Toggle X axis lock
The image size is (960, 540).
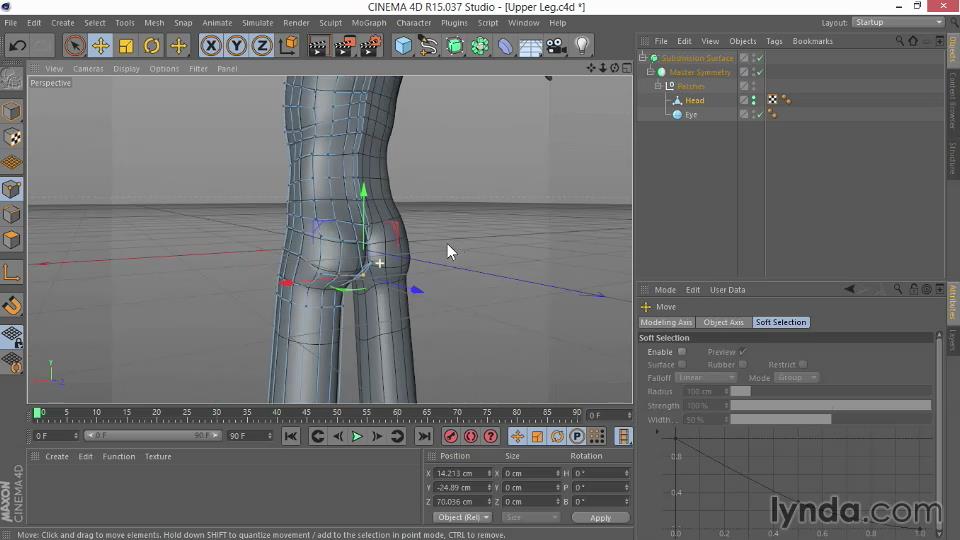point(211,45)
